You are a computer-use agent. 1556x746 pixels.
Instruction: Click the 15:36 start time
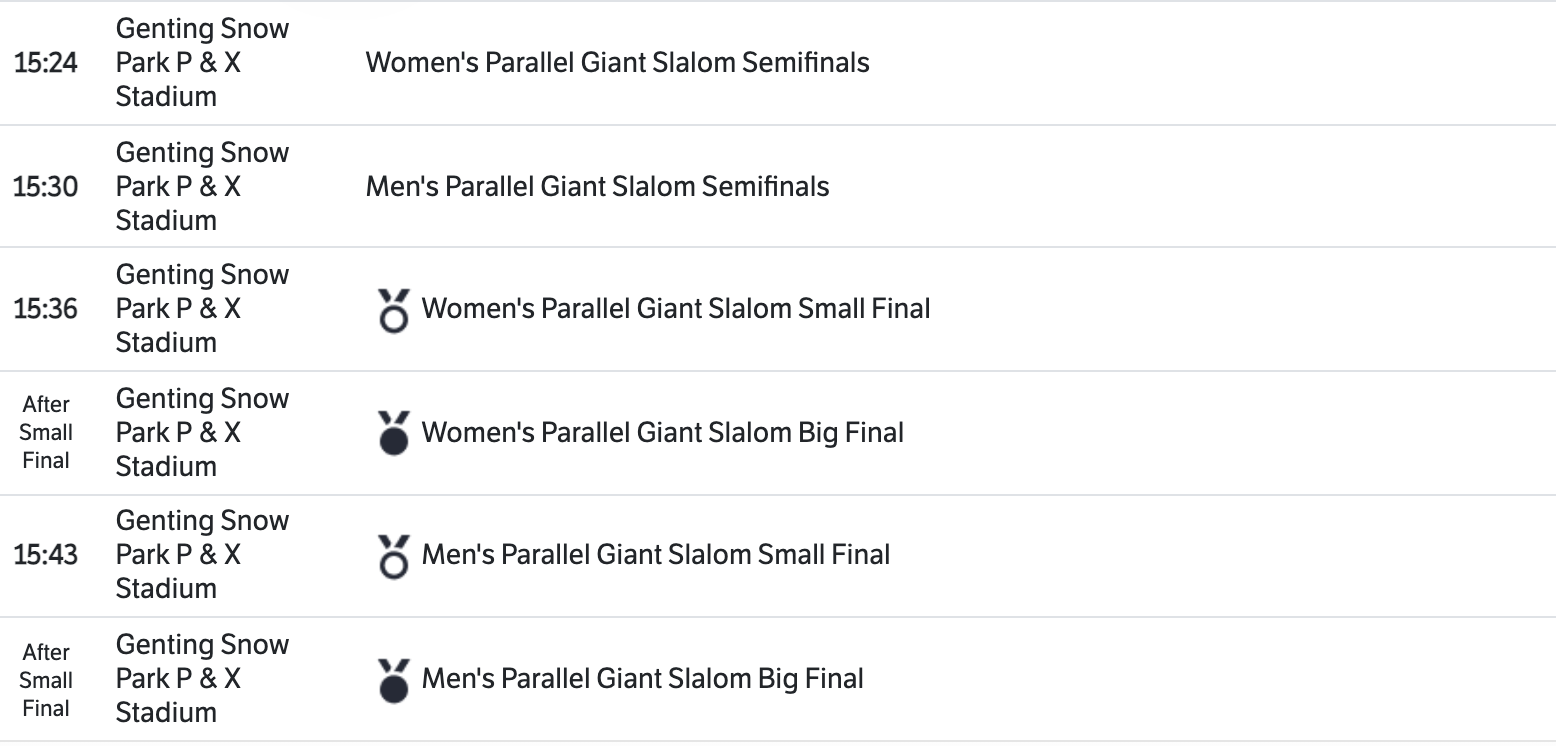point(45,309)
